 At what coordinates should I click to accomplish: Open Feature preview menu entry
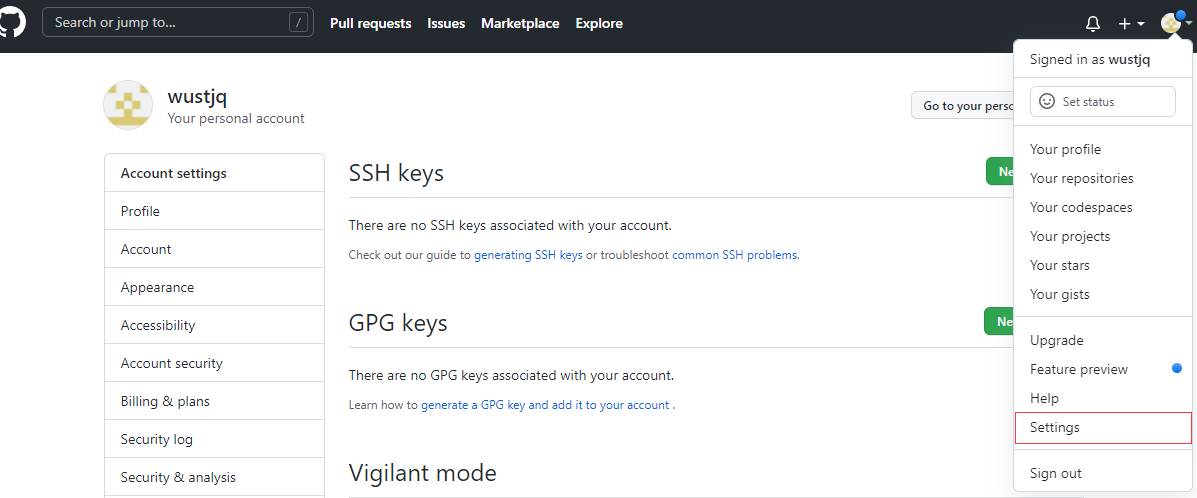(1079, 369)
